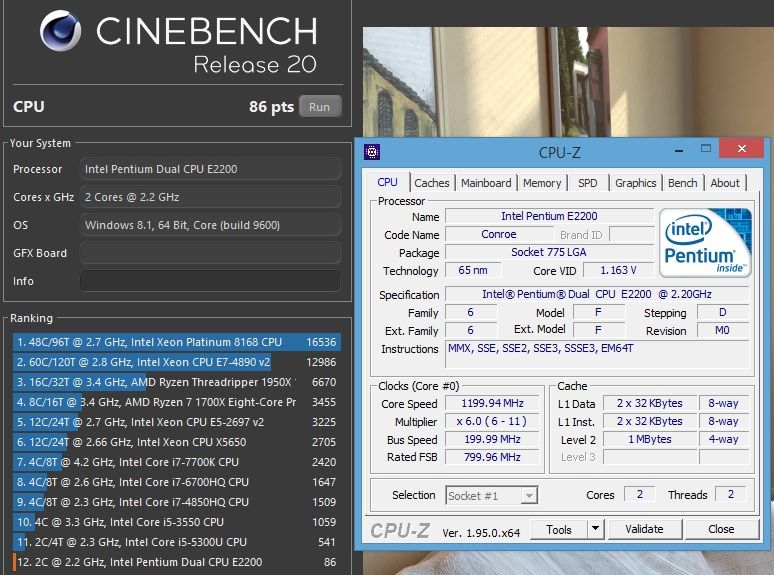Select ranking entry Core i7-4850HQ
The width and height of the screenshot is (774, 575).
coord(177,502)
